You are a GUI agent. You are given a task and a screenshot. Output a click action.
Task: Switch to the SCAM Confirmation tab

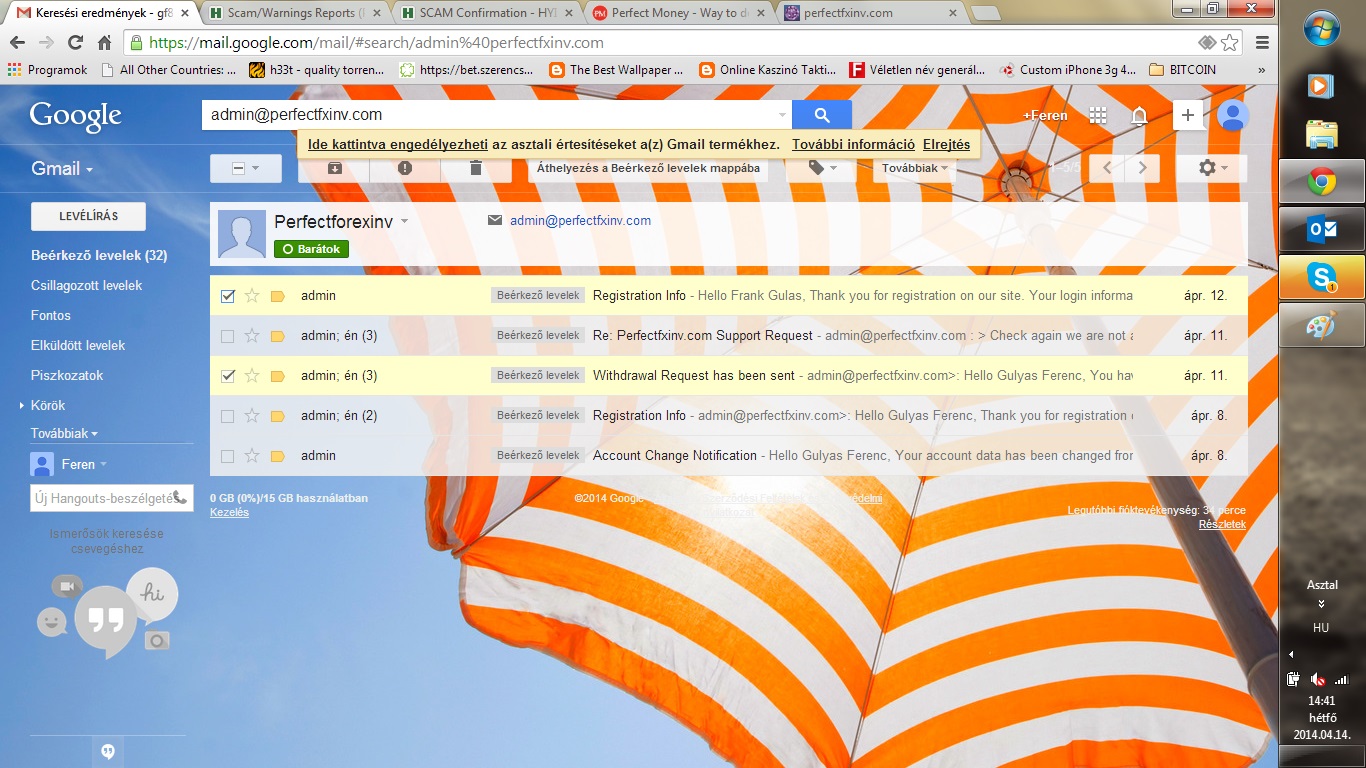point(485,13)
